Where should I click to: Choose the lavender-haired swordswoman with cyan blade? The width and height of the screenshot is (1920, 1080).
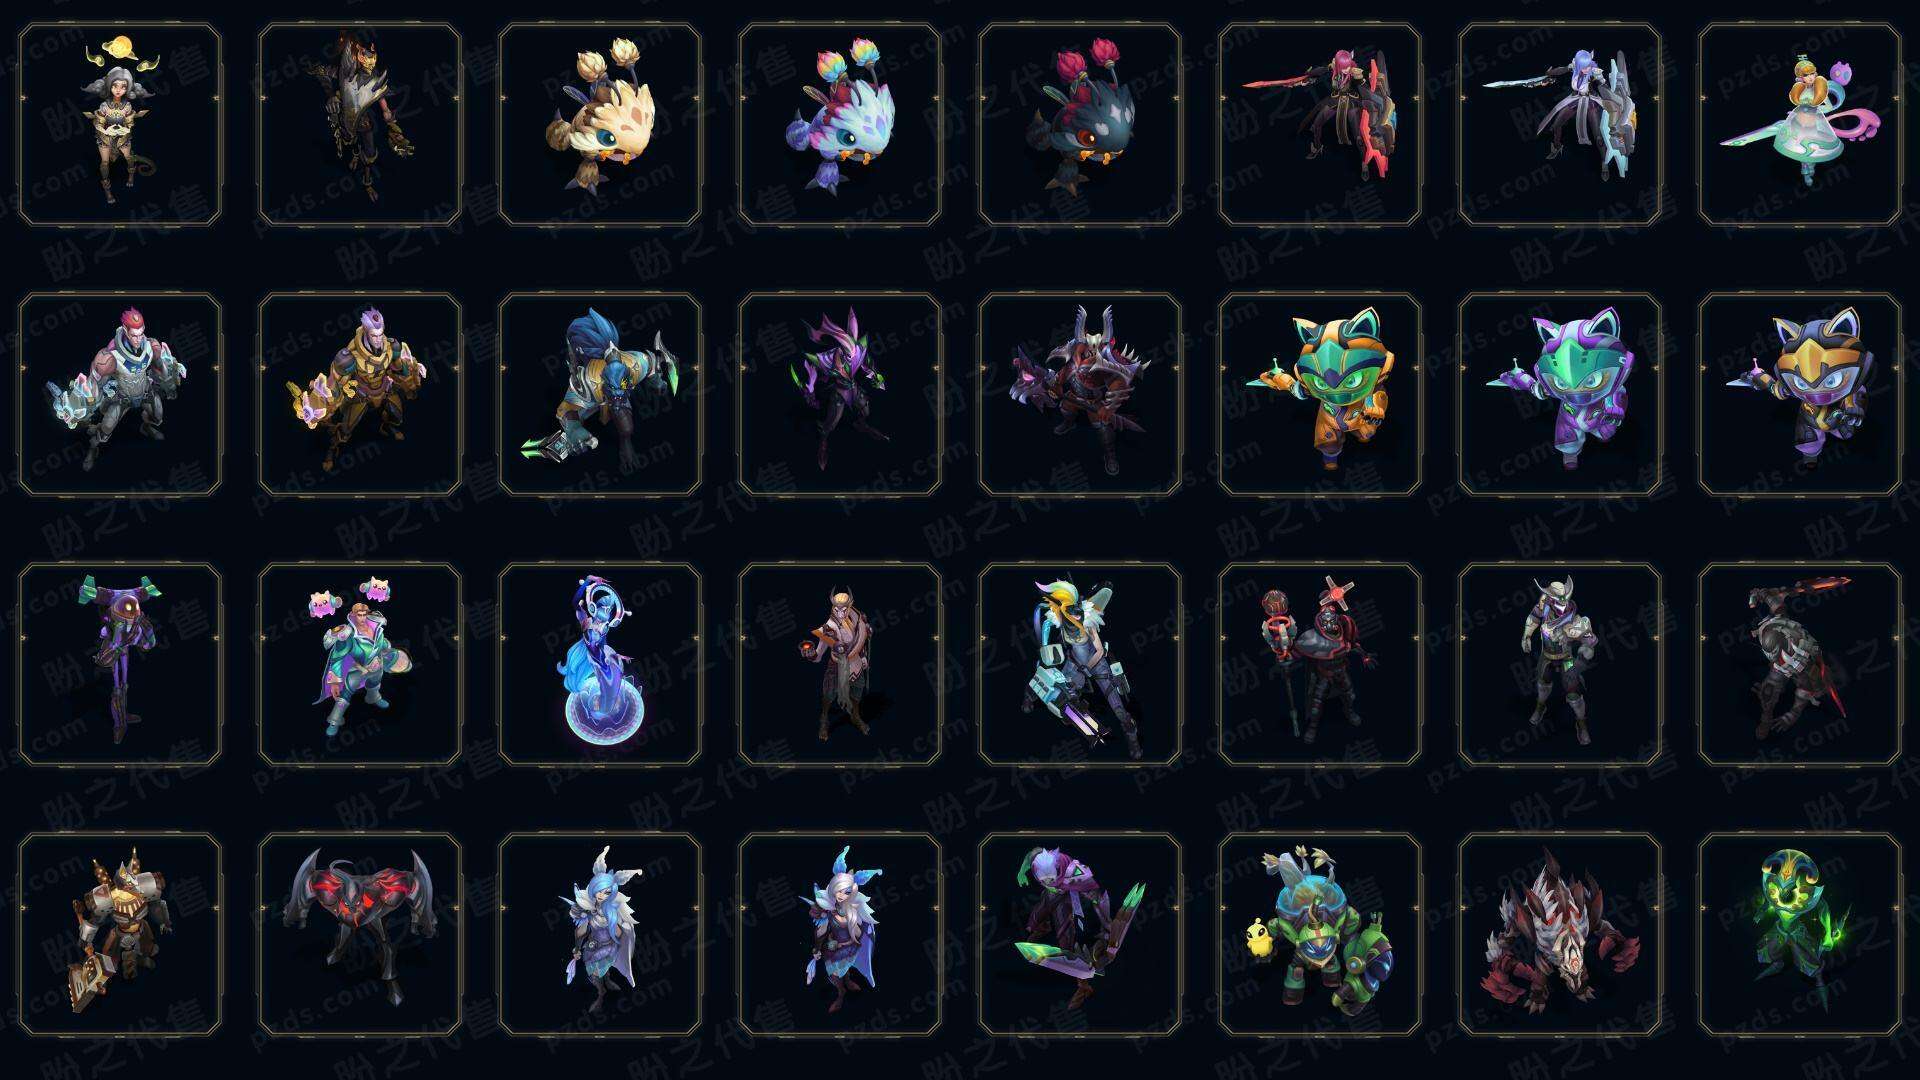(1560, 125)
